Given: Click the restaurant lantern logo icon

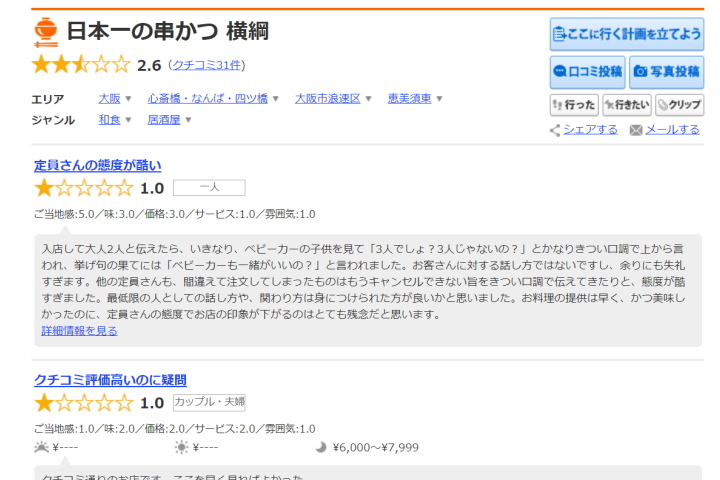Looking at the screenshot, I should [x=46, y=32].
